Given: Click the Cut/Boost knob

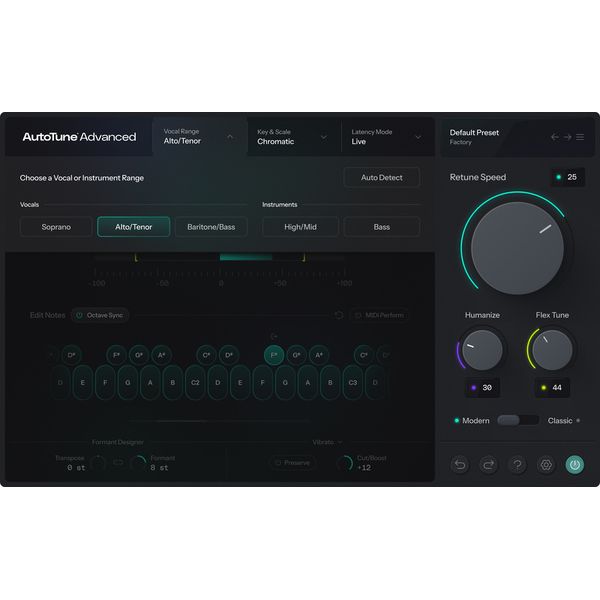Looking at the screenshot, I should [x=345, y=463].
